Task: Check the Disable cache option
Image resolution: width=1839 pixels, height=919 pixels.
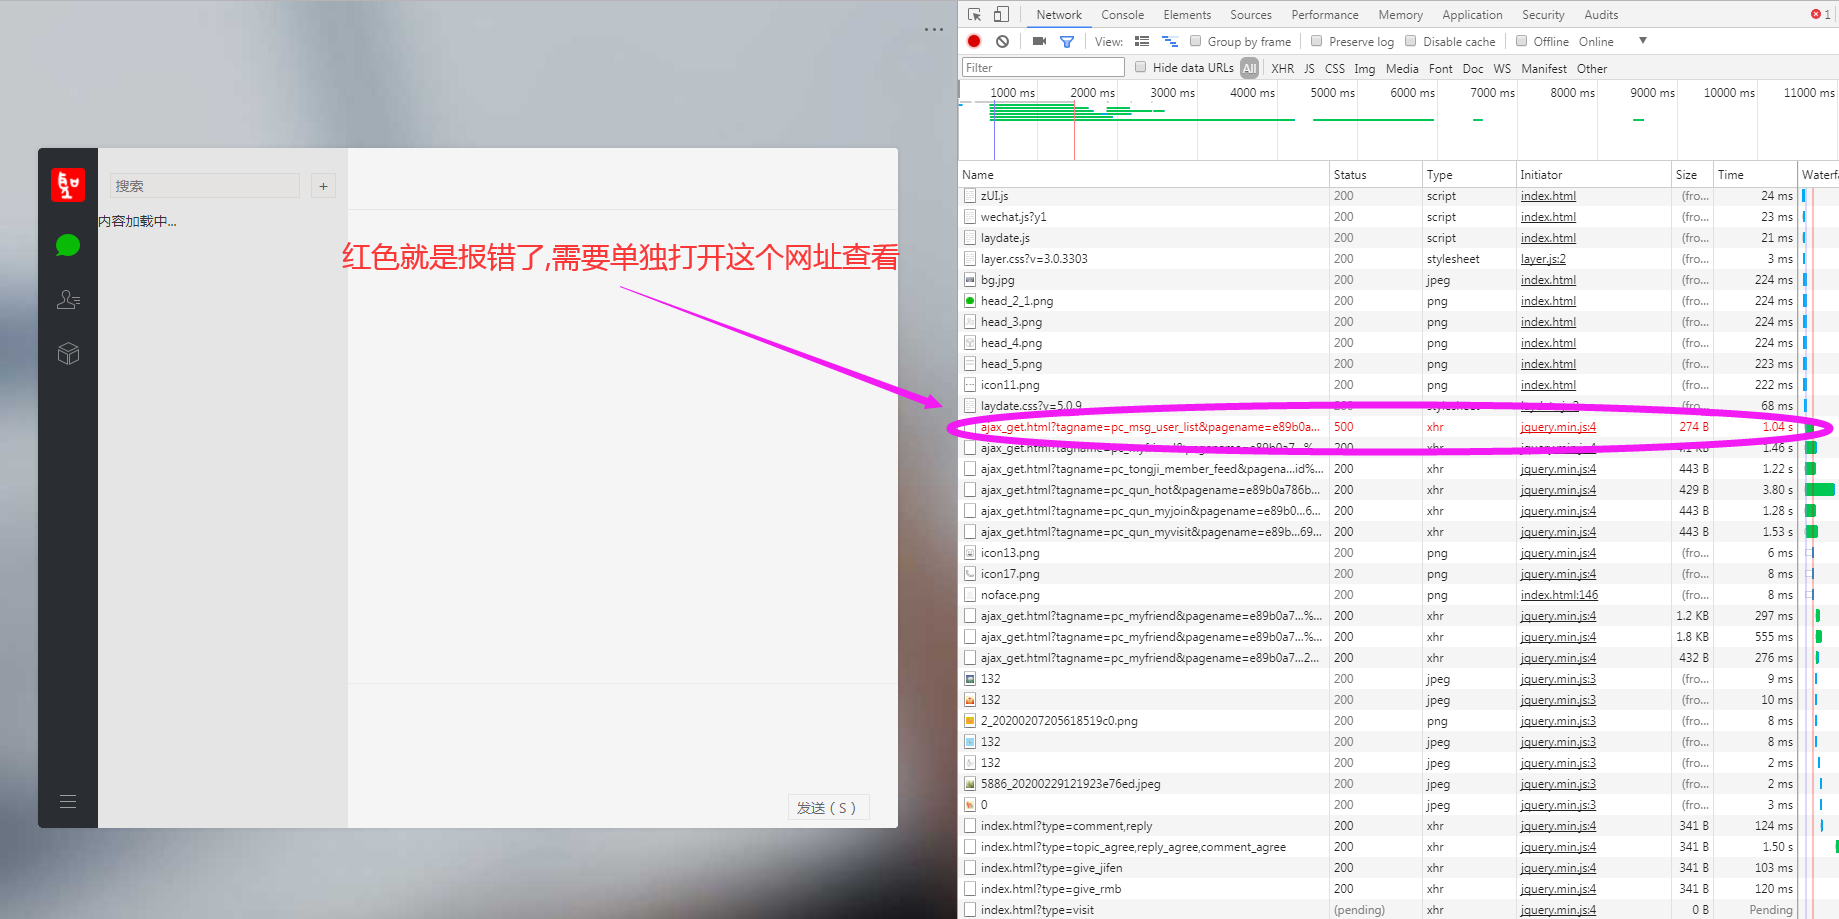Action: point(1411,41)
